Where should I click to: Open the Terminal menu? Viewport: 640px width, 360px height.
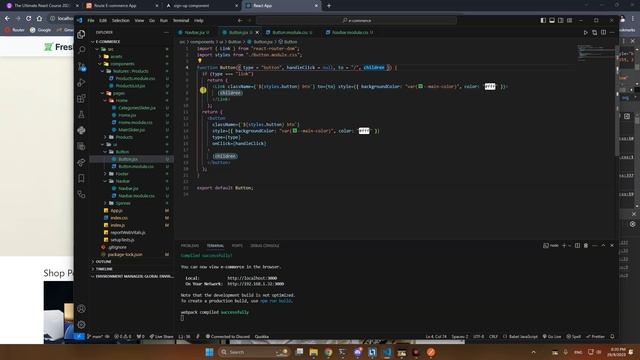point(181,20)
